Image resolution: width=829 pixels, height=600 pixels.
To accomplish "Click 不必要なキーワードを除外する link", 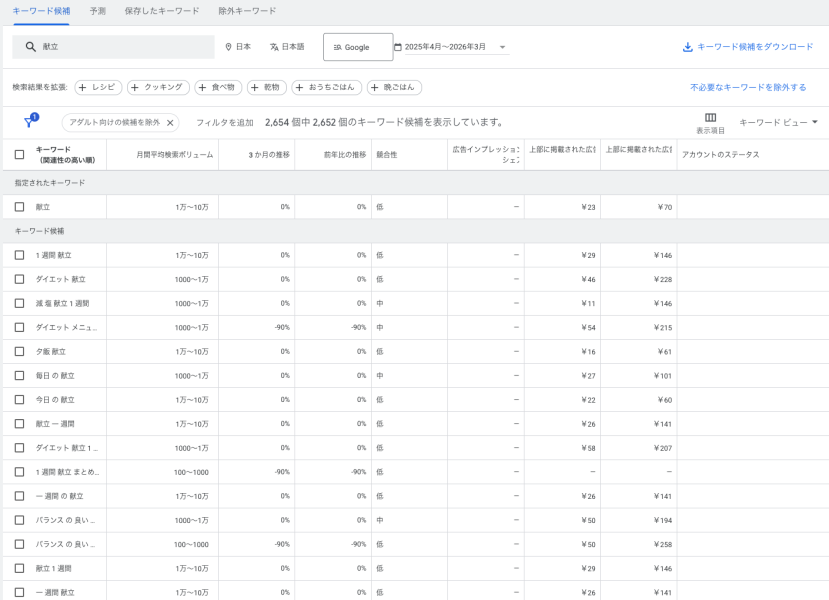I will (748, 87).
